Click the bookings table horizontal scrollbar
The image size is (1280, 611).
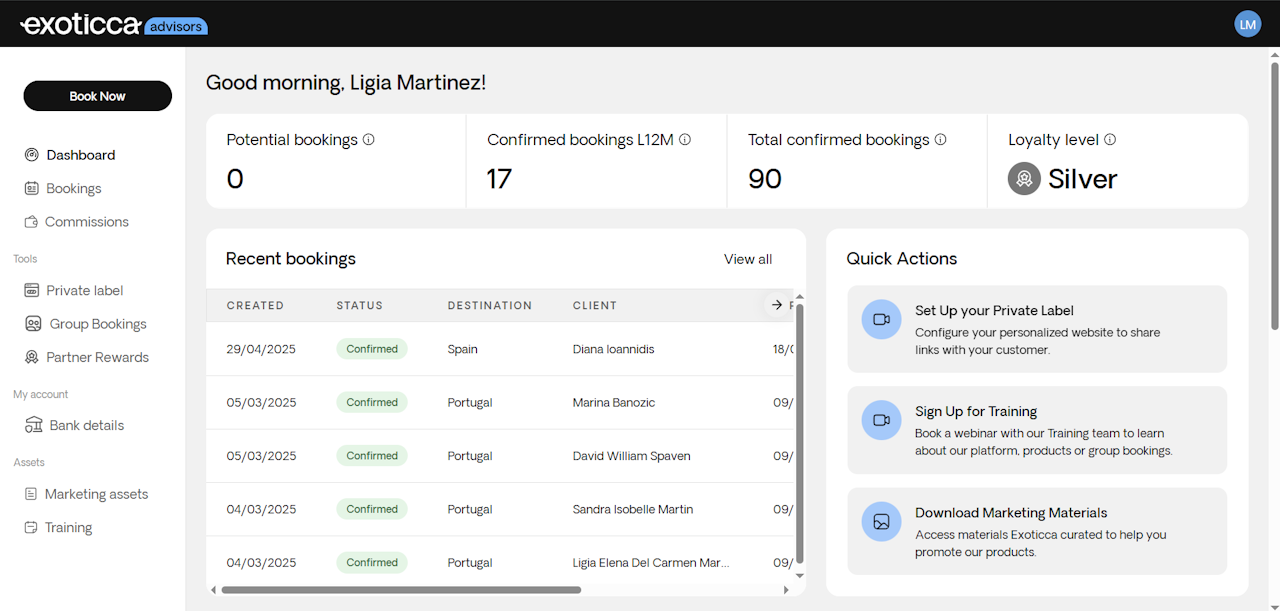pyautogui.click(x=400, y=590)
